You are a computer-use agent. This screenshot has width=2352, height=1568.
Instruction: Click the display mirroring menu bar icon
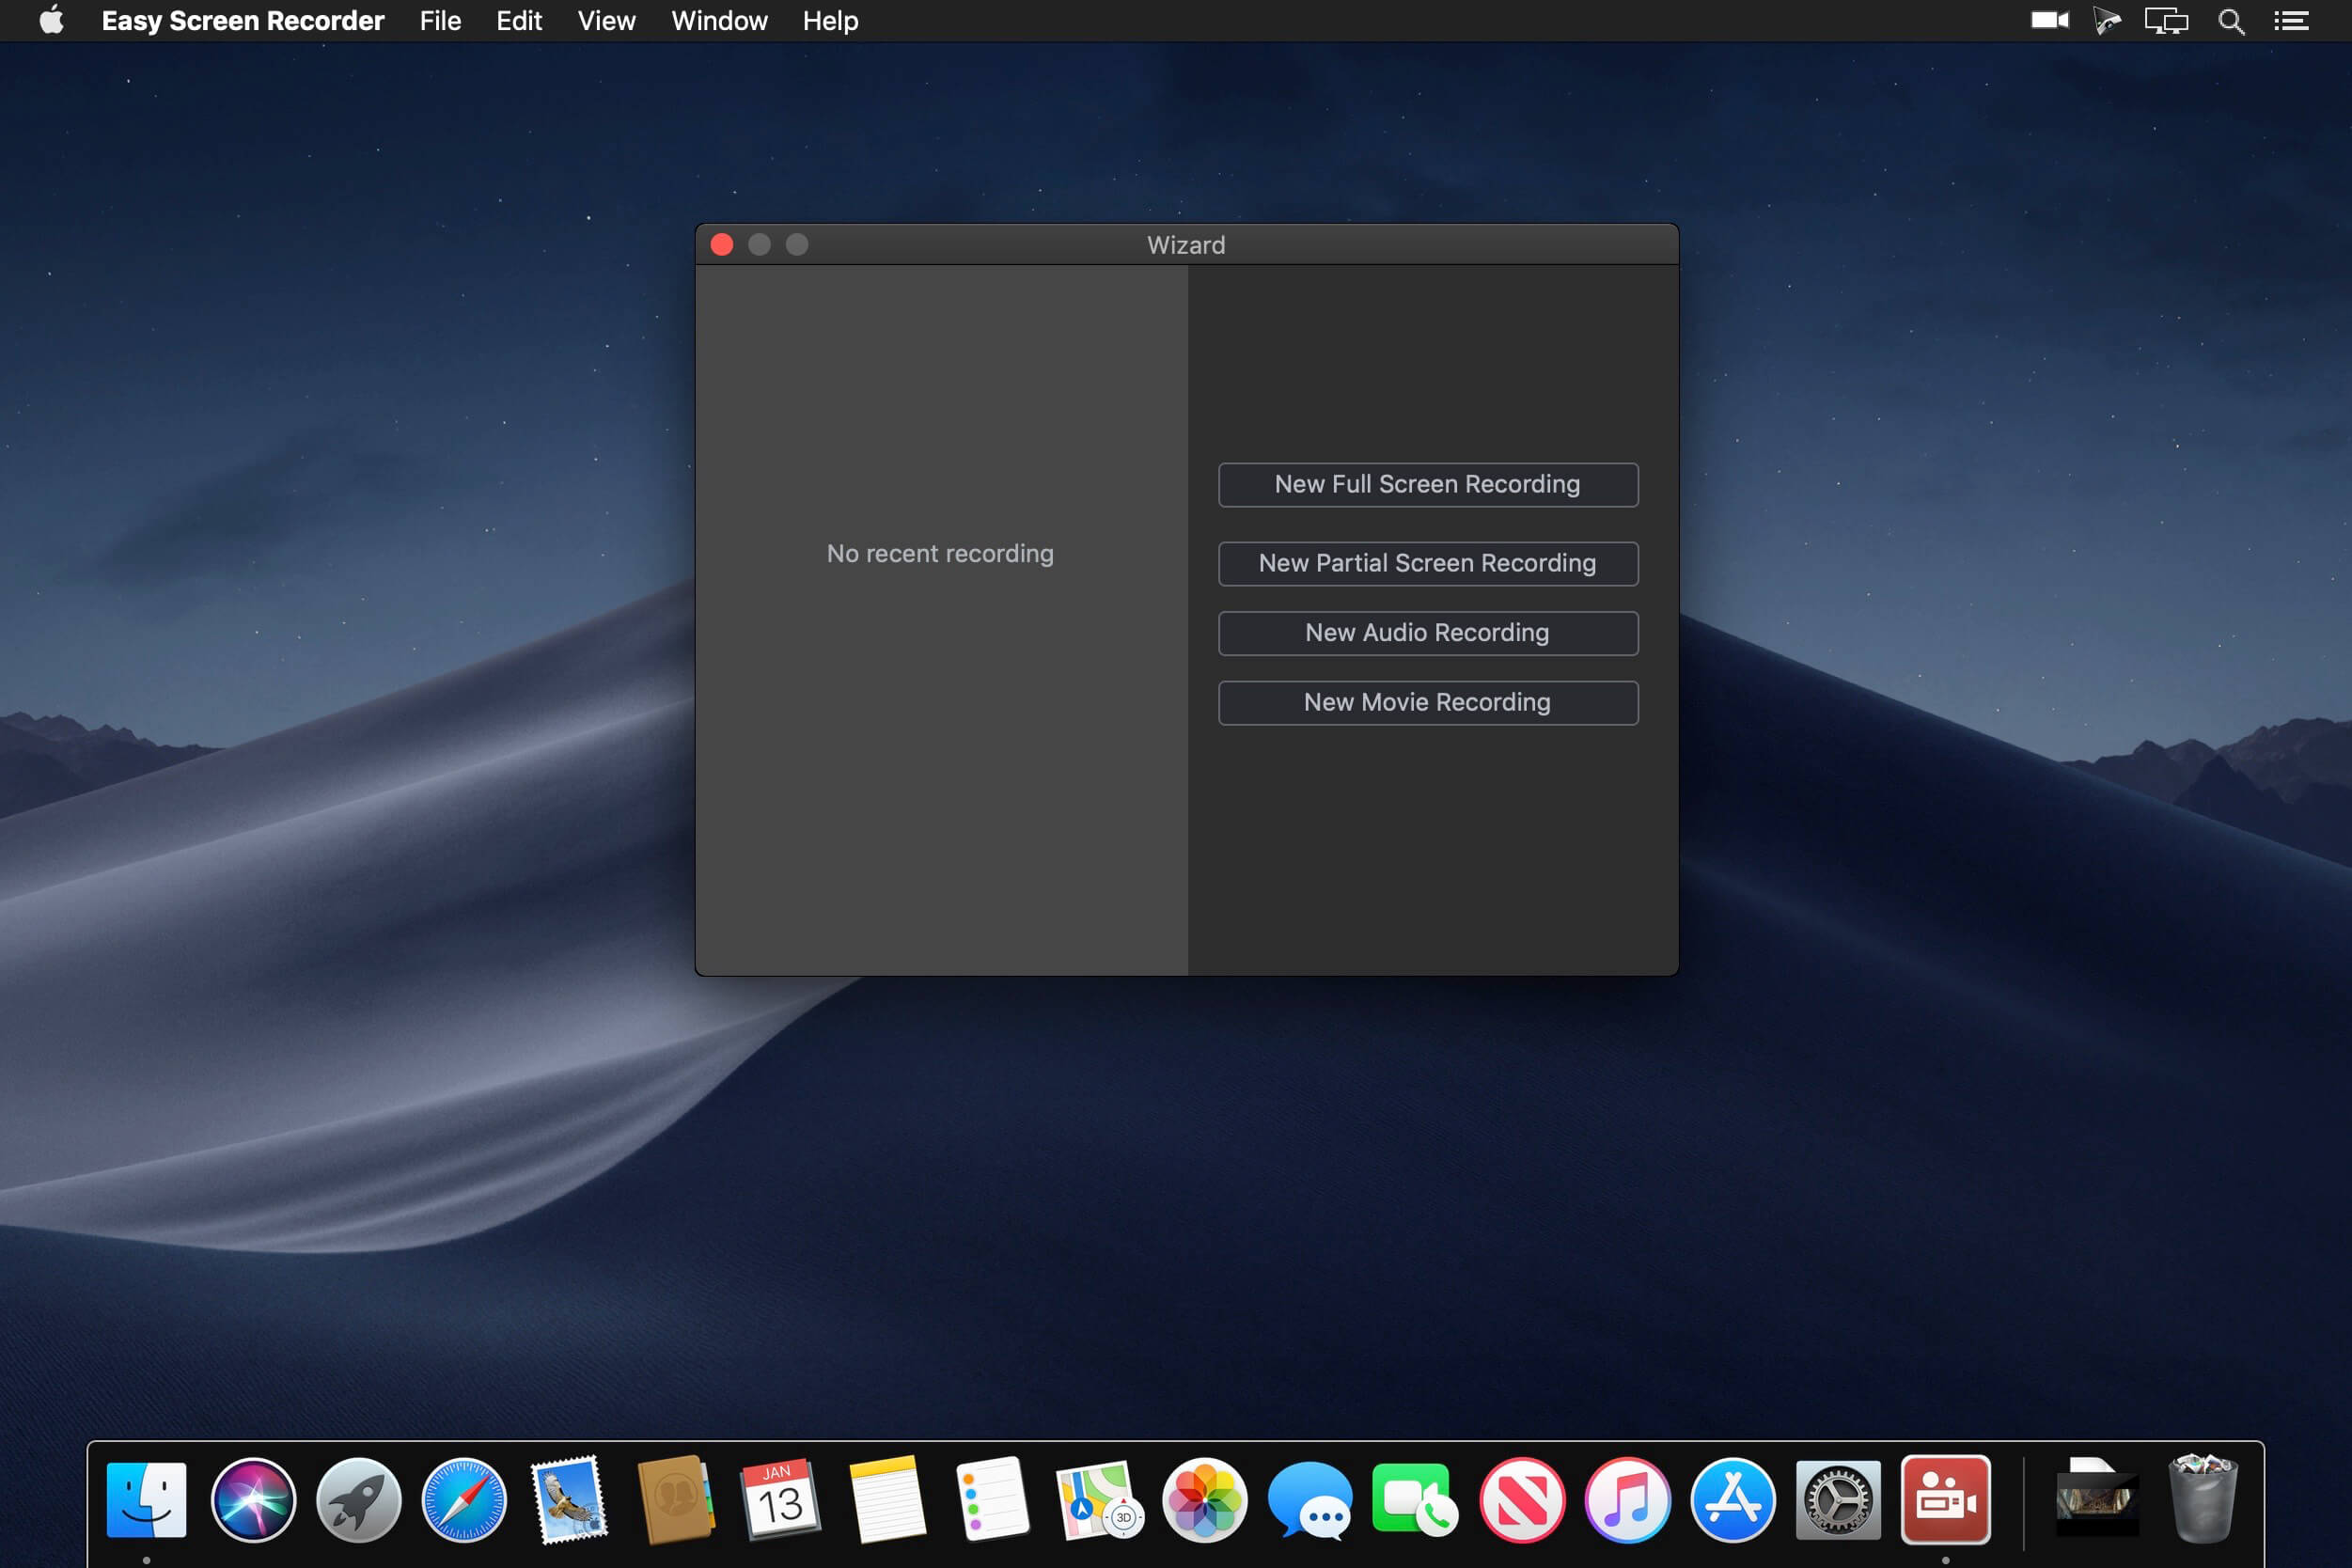[x=2166, y=21]
